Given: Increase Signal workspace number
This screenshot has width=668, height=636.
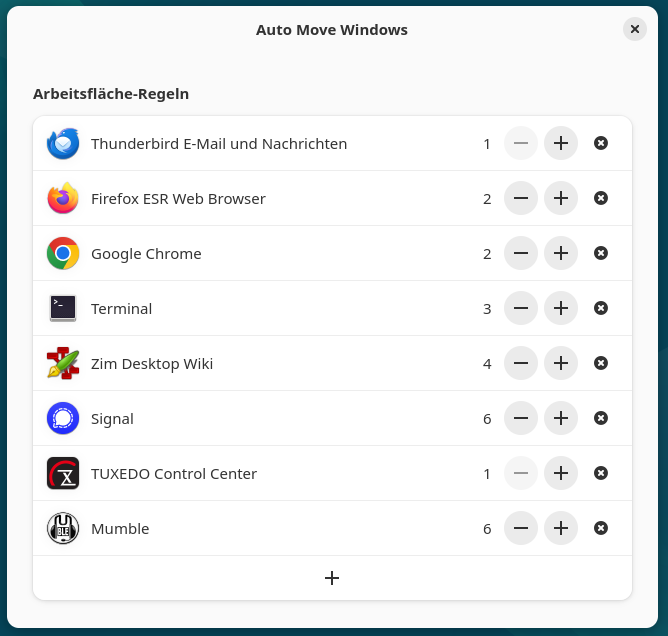Looking at the screenshot, I should pyautogui.click(x=561, y=418).
